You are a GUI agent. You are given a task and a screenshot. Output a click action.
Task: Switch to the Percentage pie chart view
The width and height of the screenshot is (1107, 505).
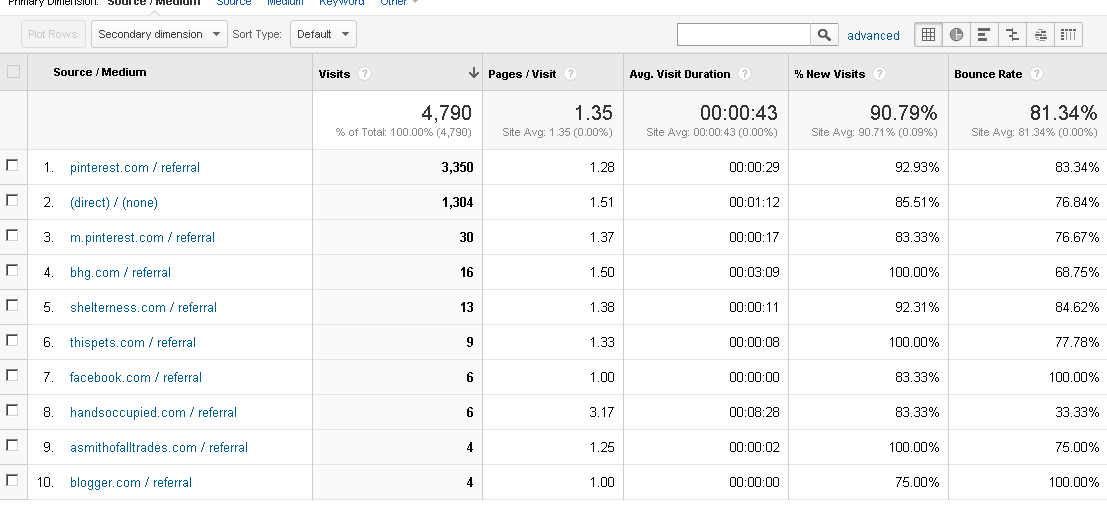956,35
